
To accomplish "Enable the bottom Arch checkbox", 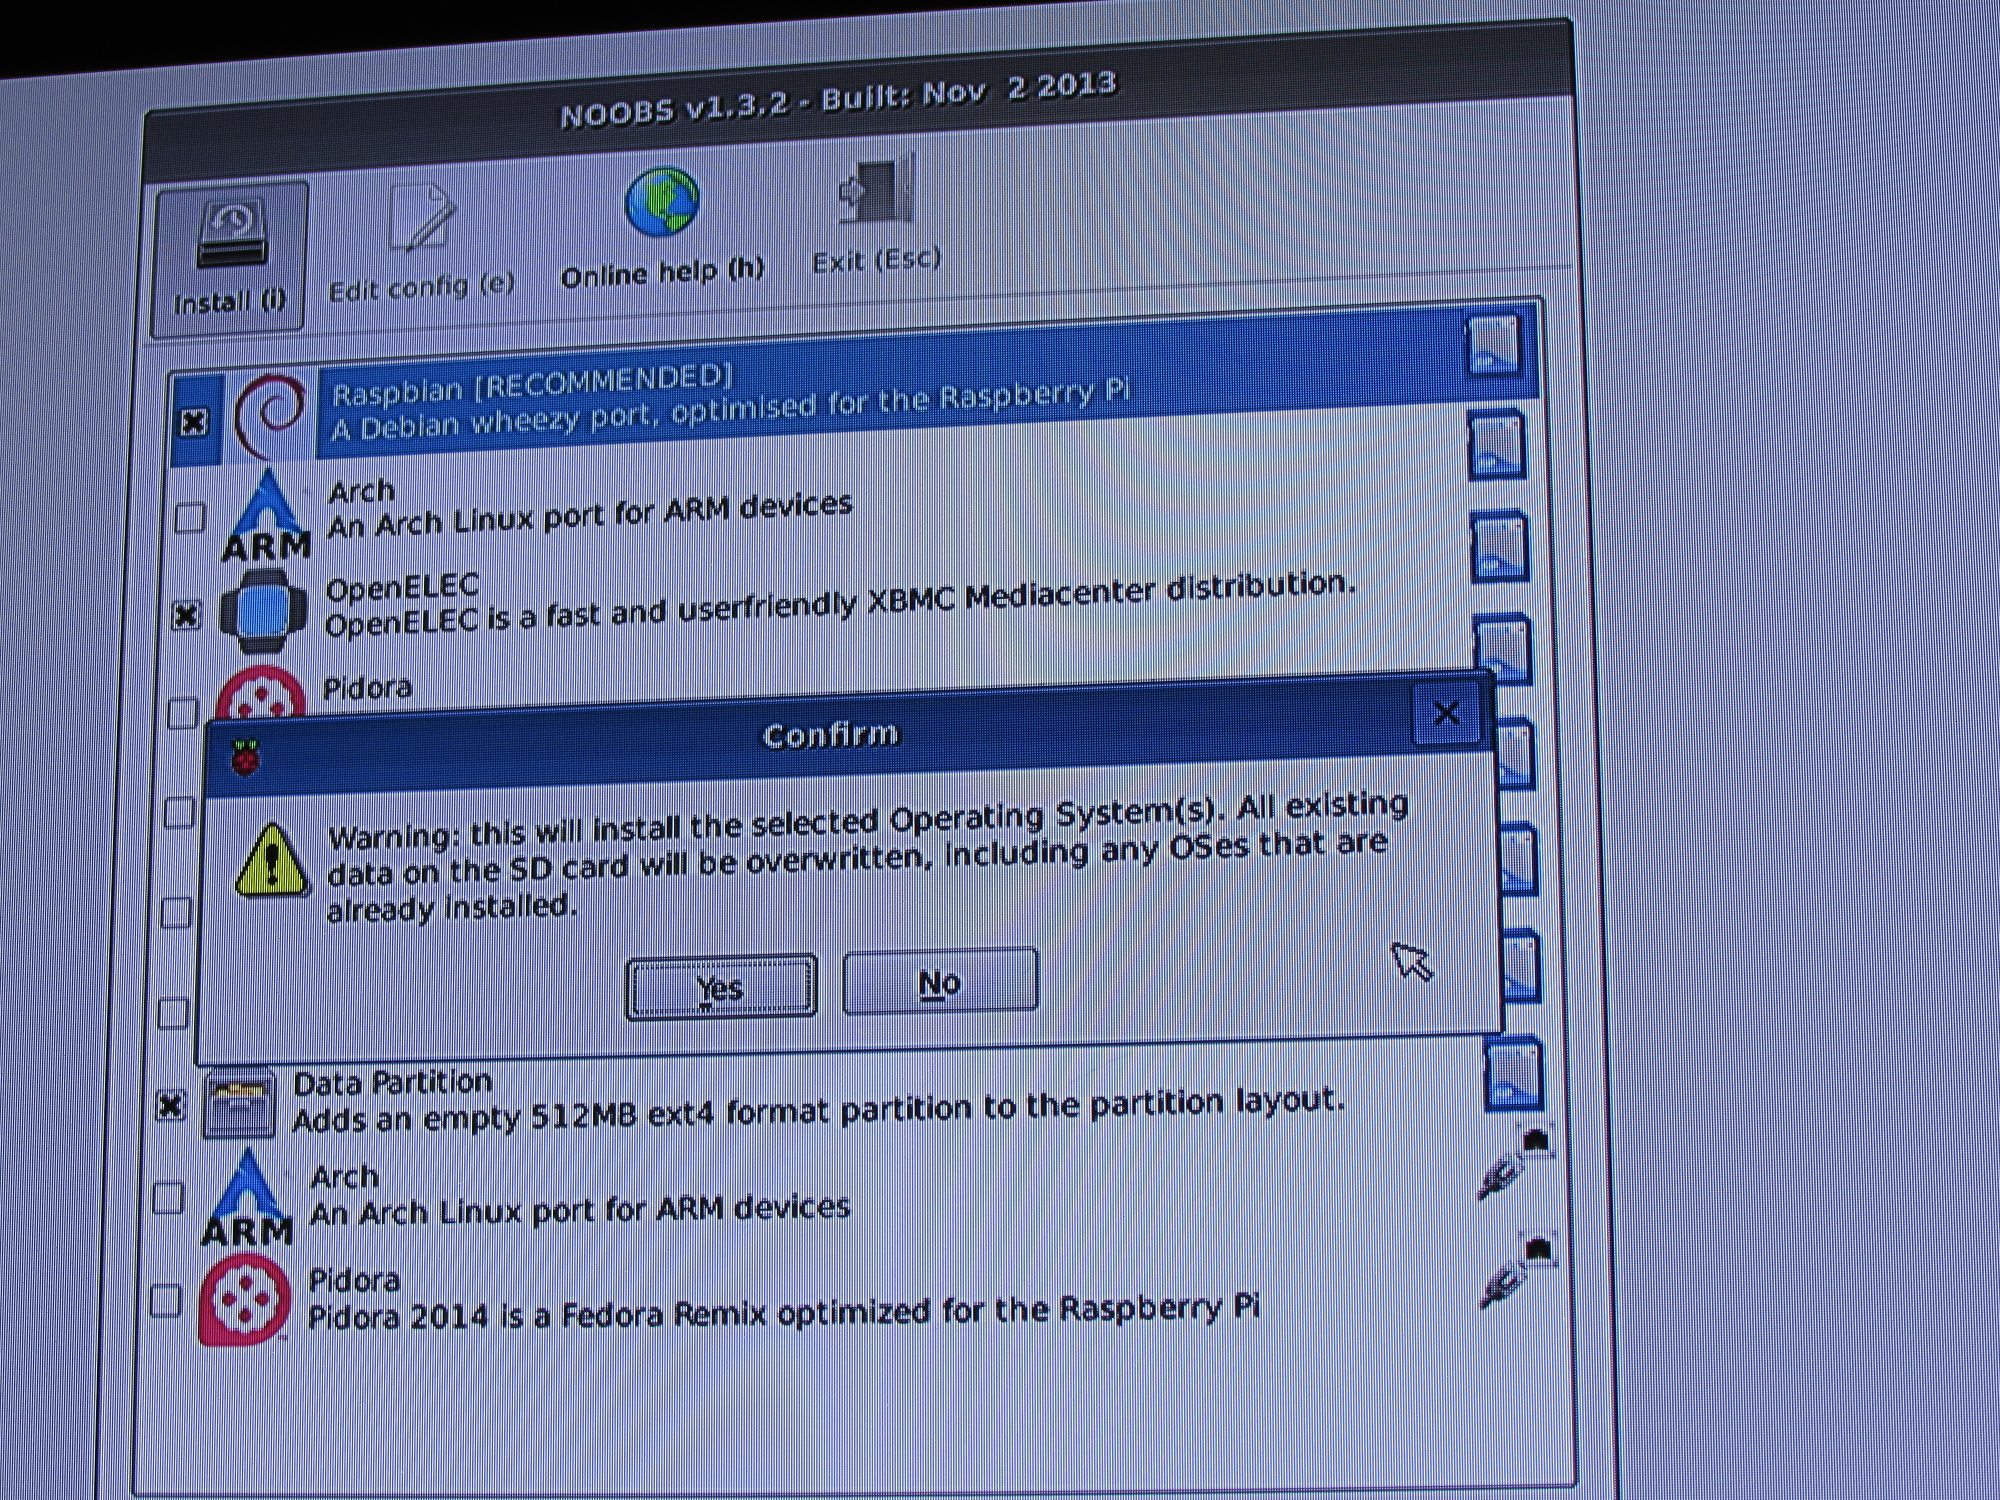I will tap(168, 1198).
